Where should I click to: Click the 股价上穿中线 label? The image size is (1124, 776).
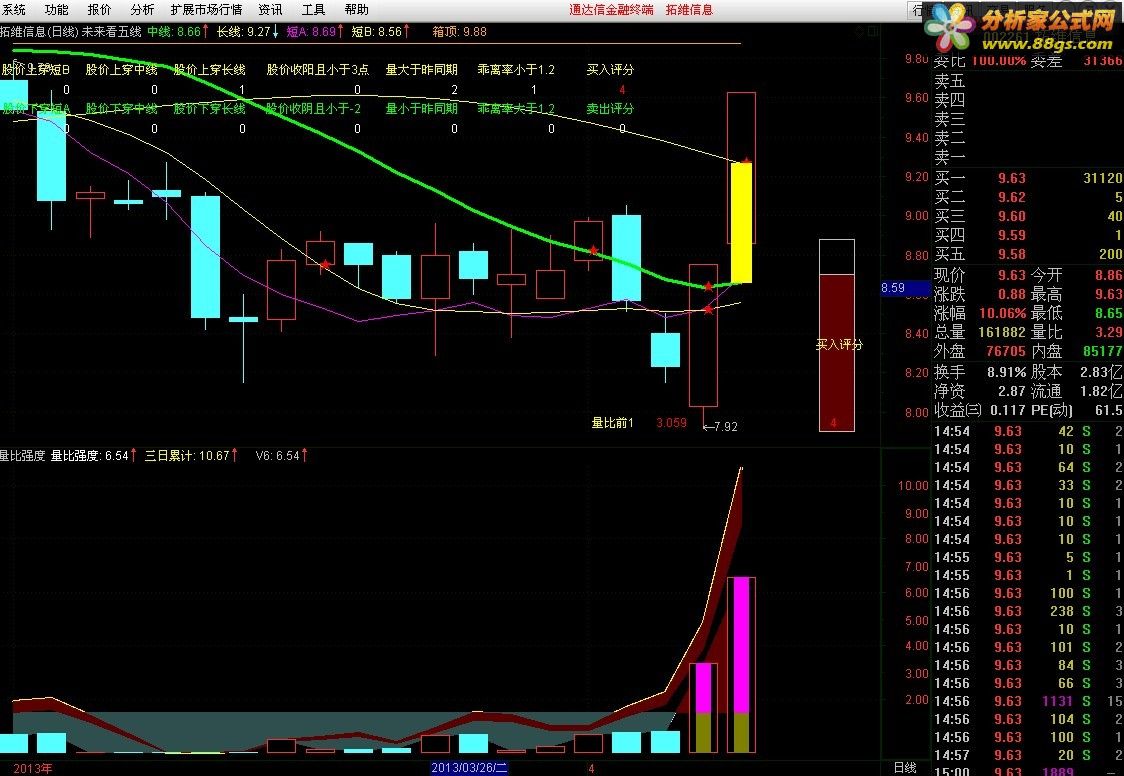121,70
